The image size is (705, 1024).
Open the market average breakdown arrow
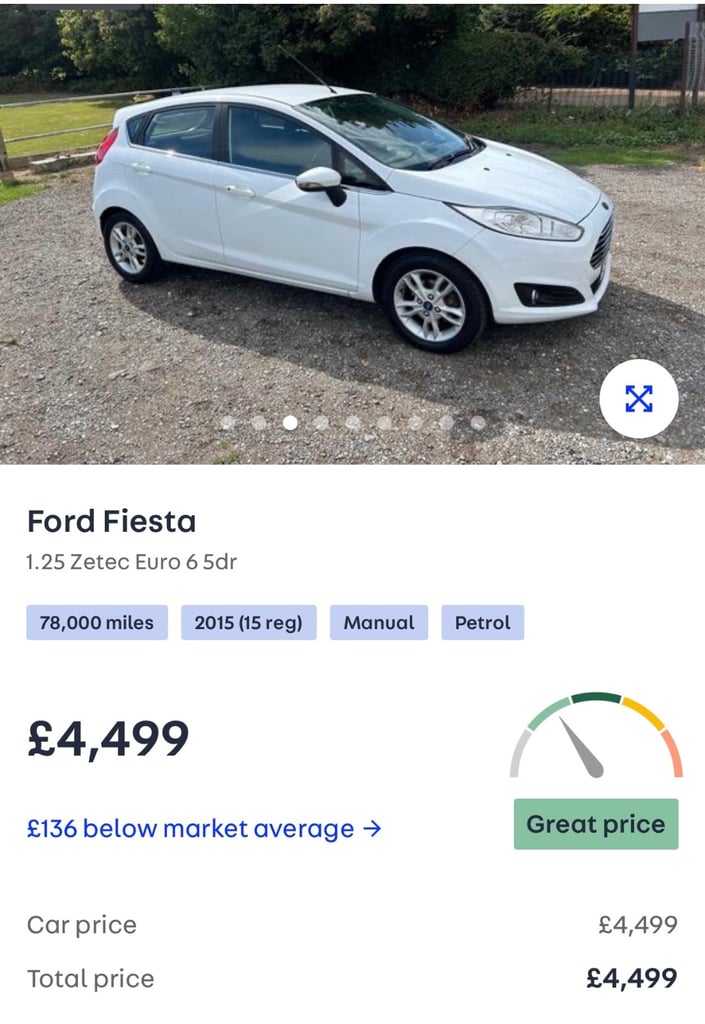pyautogui.click(x=374, y=828)
